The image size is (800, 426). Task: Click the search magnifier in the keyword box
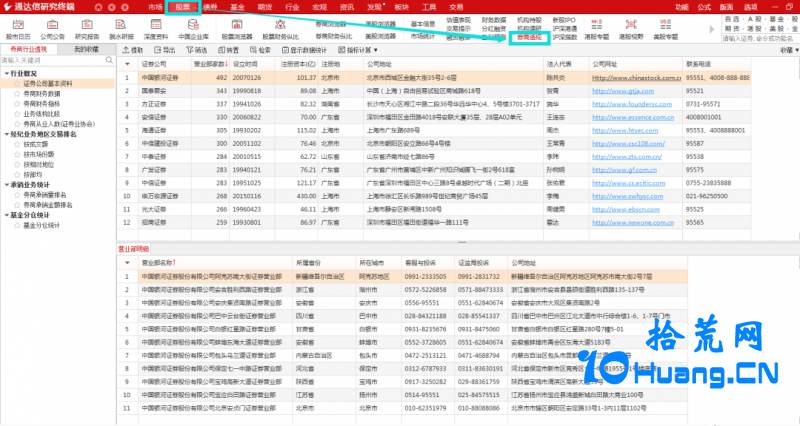click(x=109, y=60)
